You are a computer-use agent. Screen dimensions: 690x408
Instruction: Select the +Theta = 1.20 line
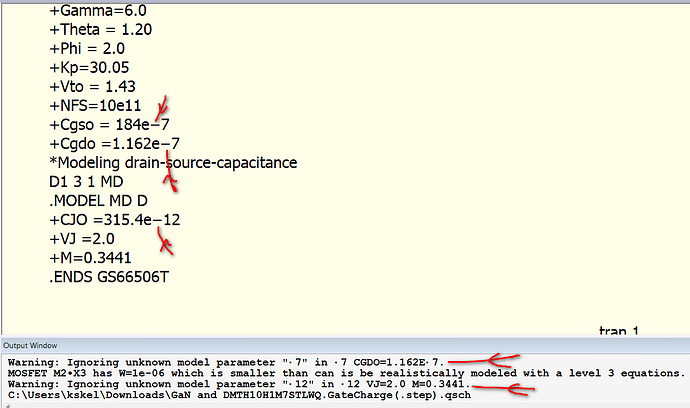tap(99, 30)
